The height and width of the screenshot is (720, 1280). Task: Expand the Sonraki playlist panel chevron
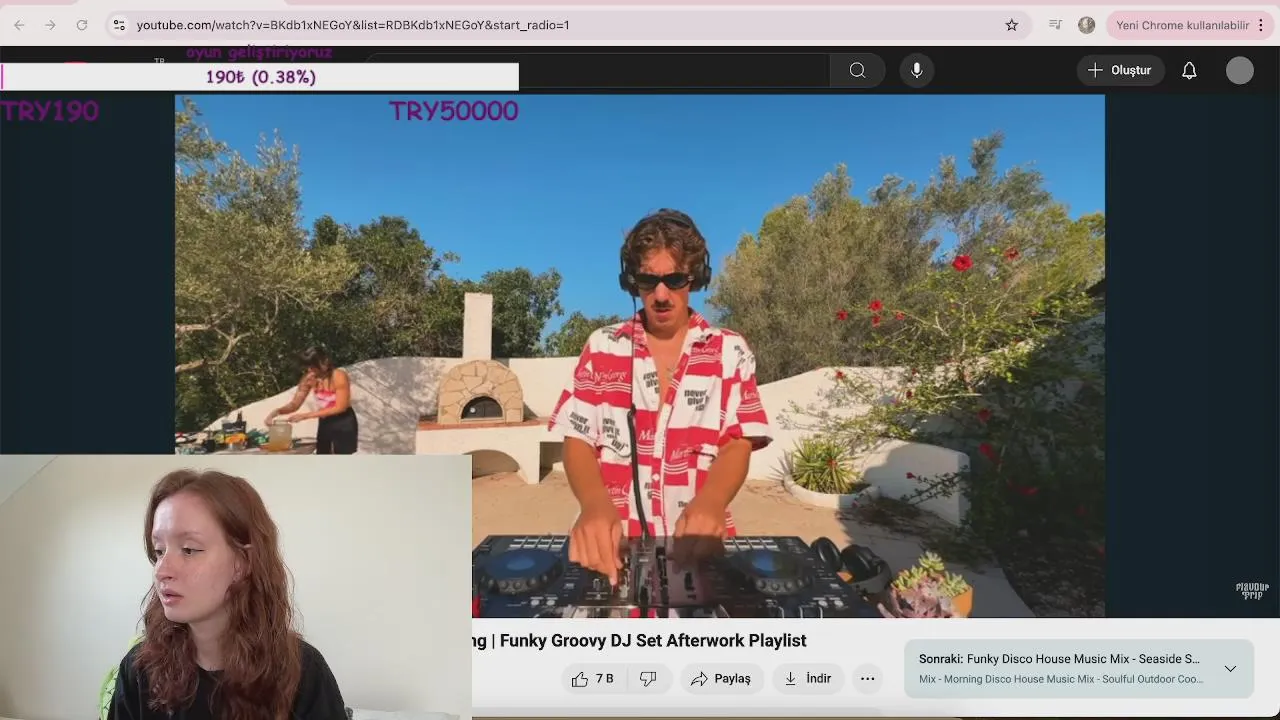pos(1230,668)
